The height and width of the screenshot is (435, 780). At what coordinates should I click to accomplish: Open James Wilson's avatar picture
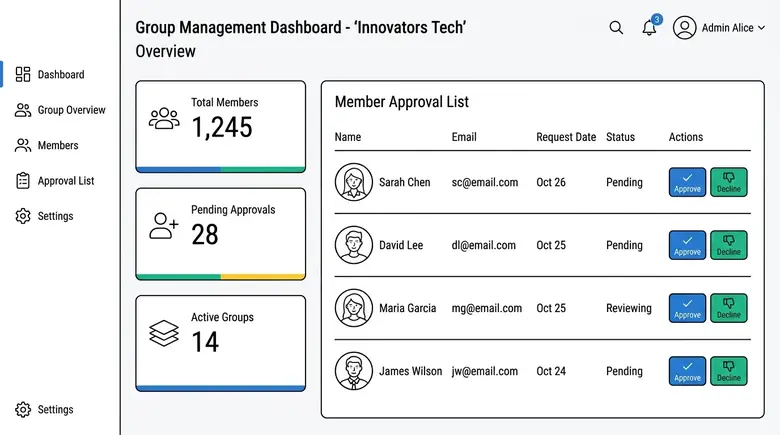click(x=354, y=371)
